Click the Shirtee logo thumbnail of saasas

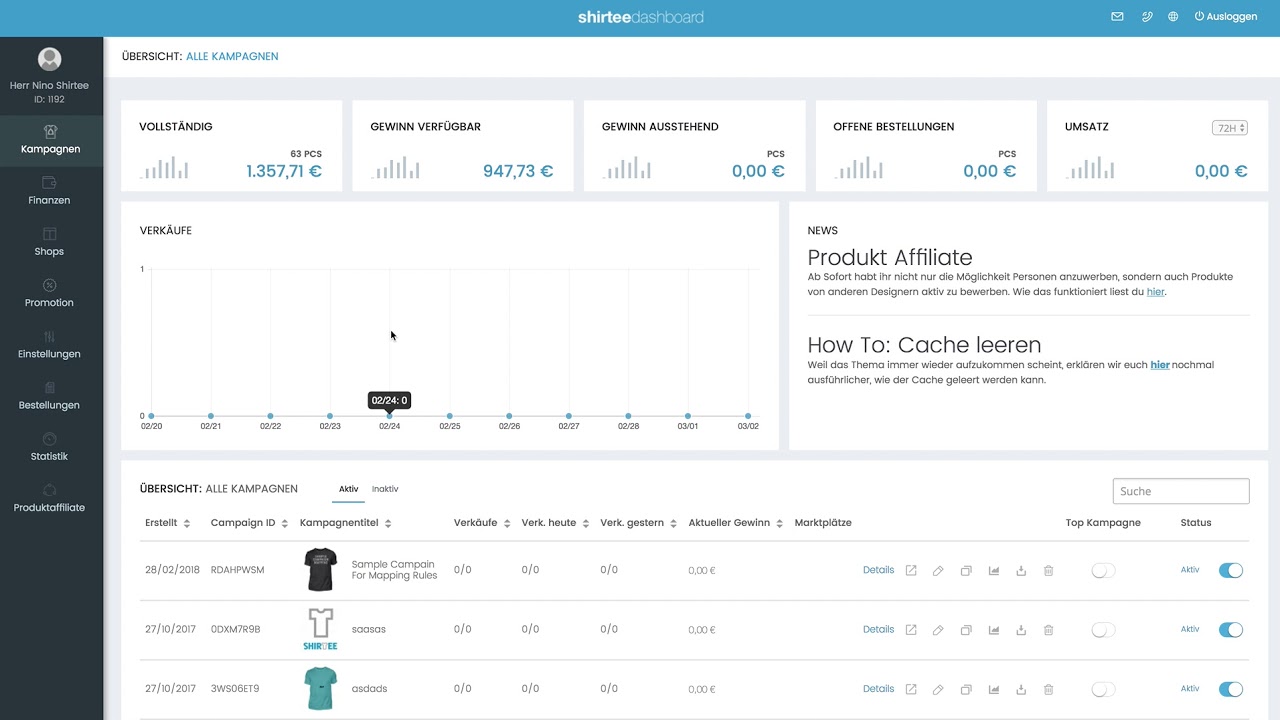tap(320, 629)
